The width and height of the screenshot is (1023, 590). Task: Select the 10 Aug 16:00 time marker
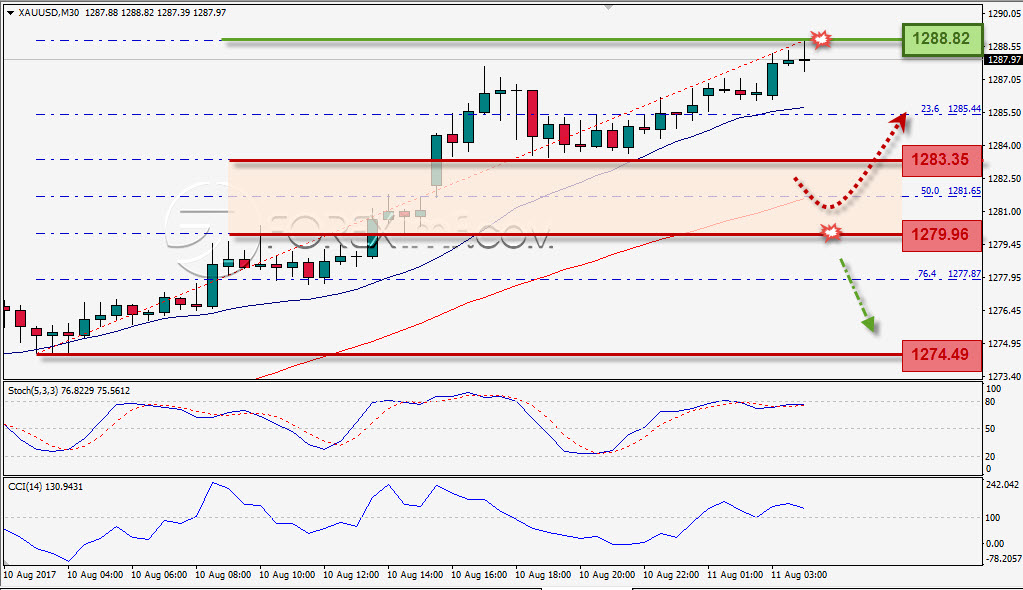(x=479, y=575)
